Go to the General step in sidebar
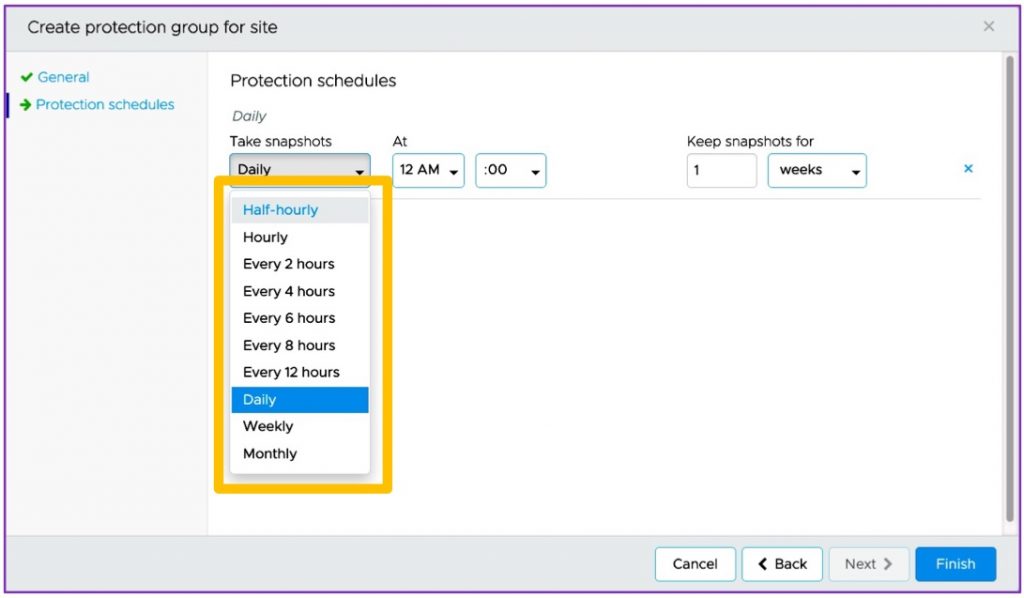Screen dimensions: 1024x598 63,77
